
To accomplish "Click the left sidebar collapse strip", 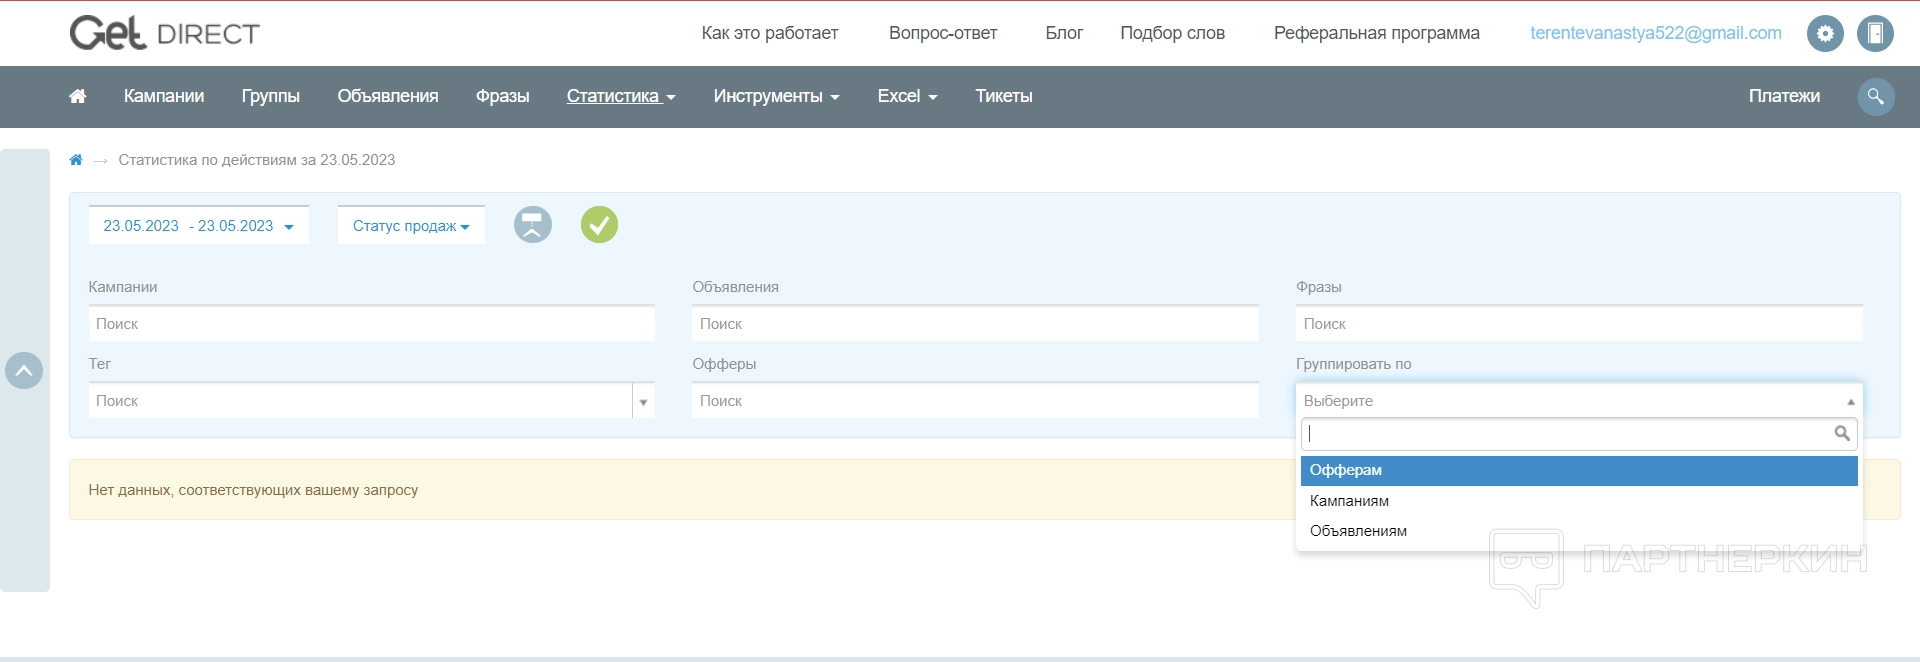I will coord(25,370).
